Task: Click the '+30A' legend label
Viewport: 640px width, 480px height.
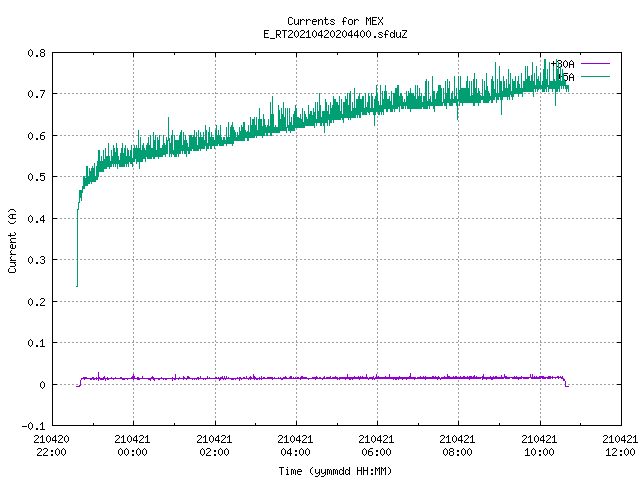Action: (562, 64)
